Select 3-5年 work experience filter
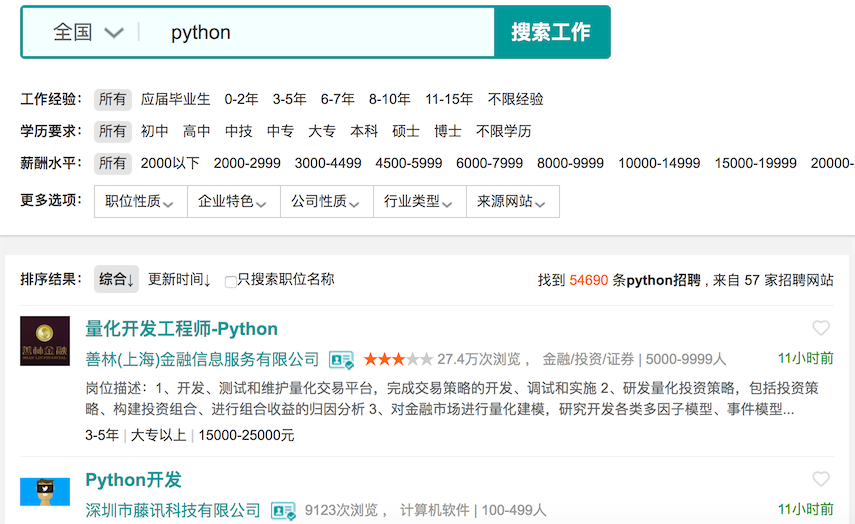This screenshot has width=855, height=524. click(289, 100)
